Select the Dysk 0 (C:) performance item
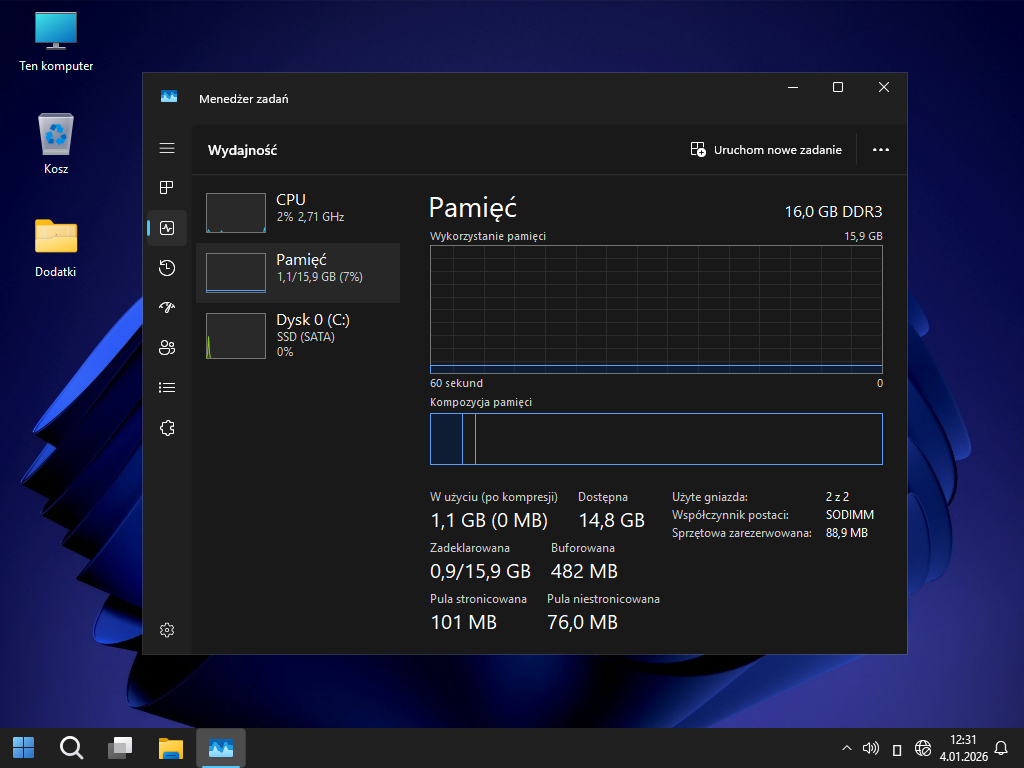 pyautogui.click(x=297, y=334)
